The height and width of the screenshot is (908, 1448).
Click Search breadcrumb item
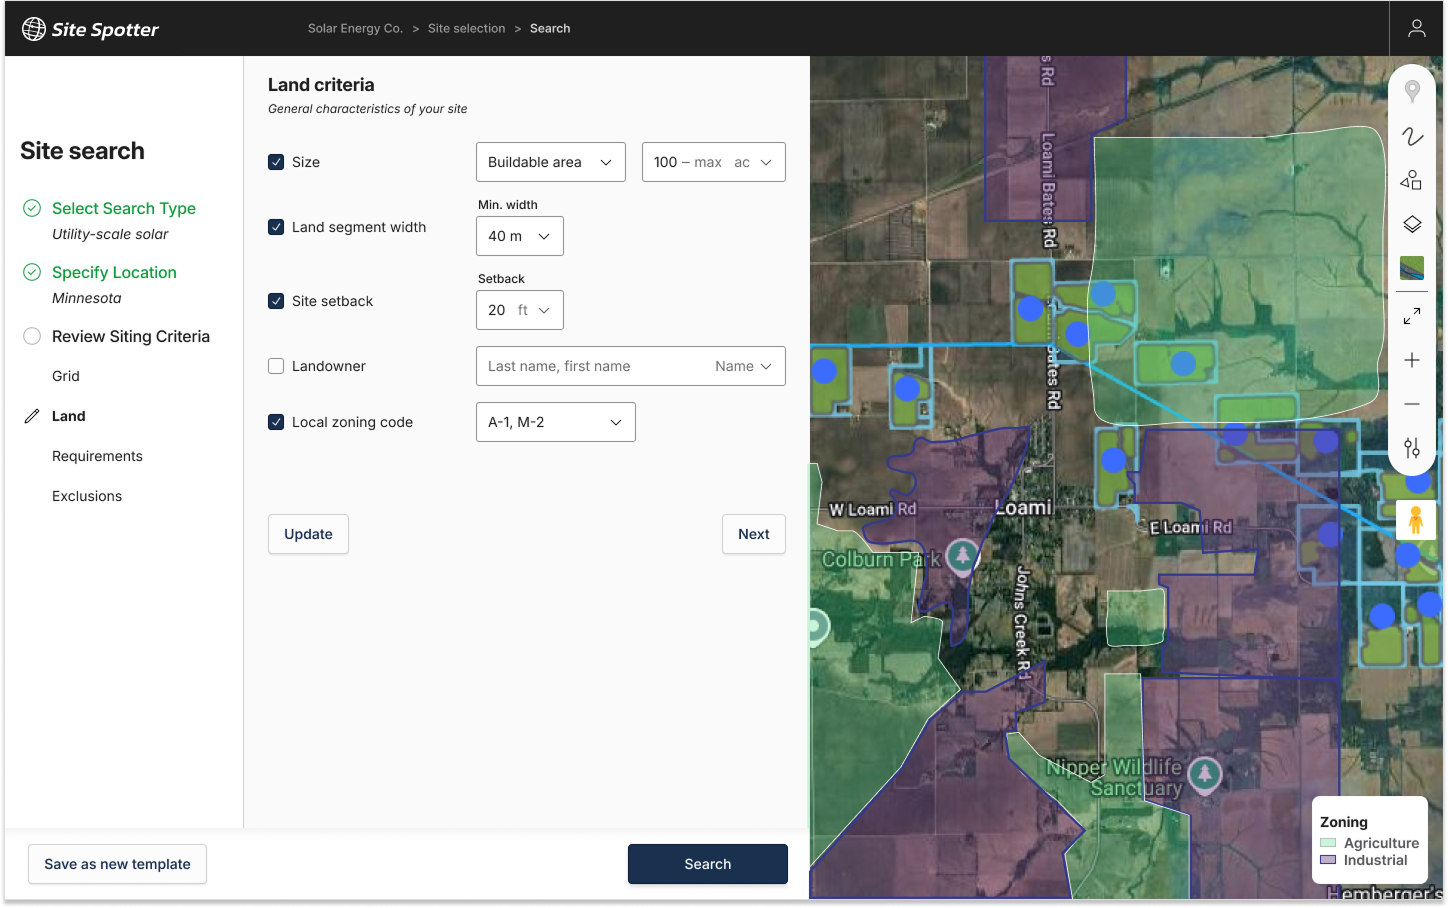(x=550, y=28)
